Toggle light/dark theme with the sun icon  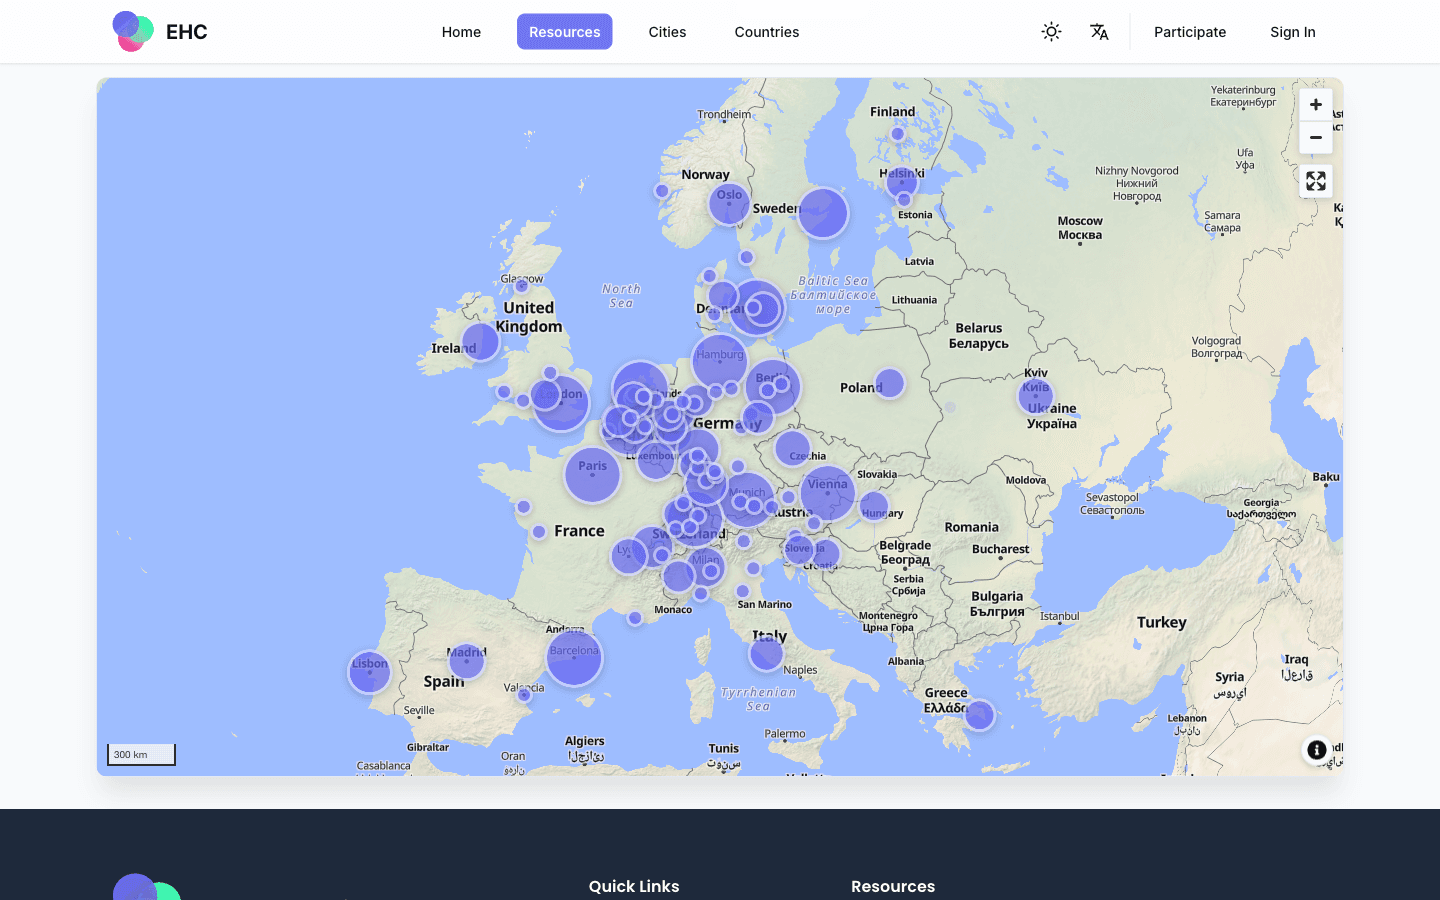pos(1051,31)
